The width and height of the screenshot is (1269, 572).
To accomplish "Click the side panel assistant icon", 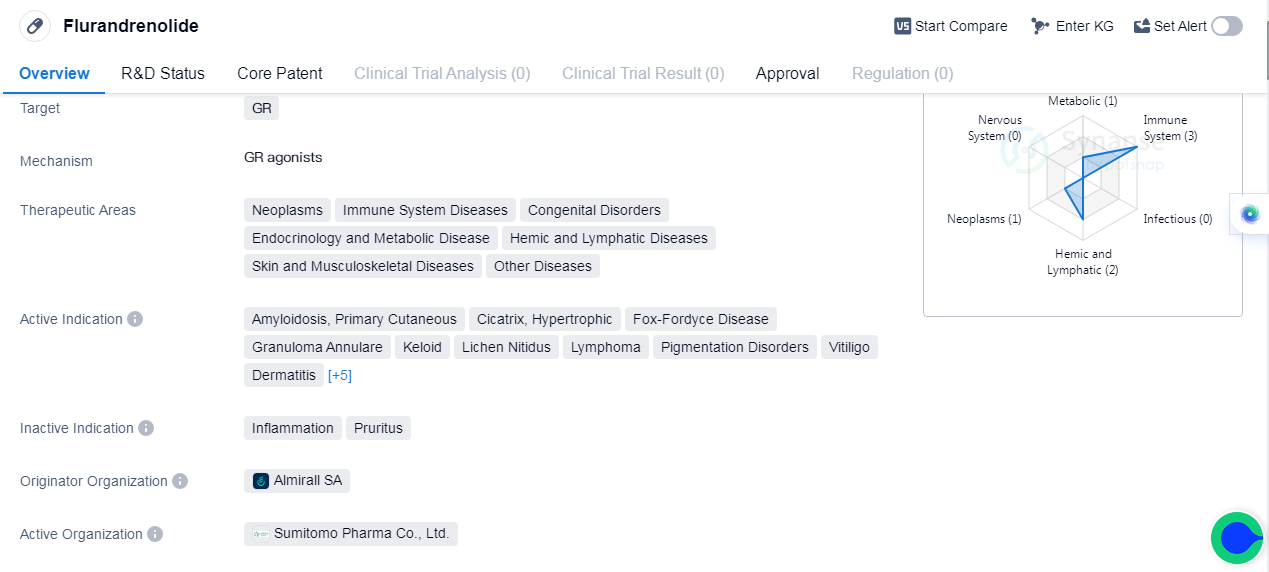I will point(1250,214).
